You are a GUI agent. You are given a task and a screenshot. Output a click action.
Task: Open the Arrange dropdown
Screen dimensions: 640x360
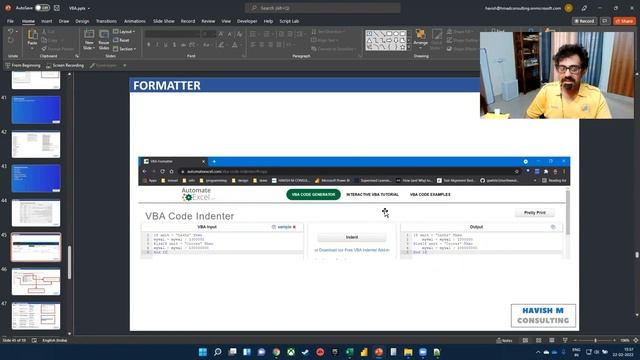pos(420,40)
